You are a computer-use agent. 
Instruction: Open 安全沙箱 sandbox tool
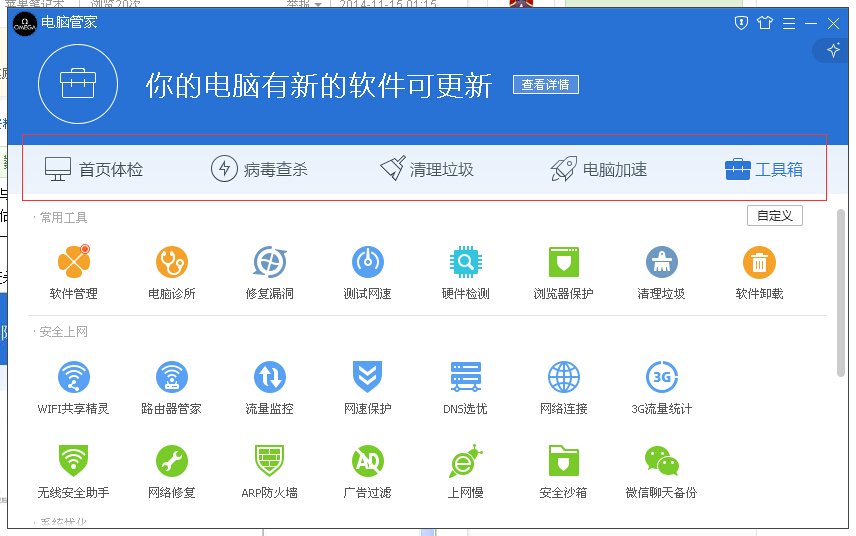pyautogui.click(x=563, y=472)
